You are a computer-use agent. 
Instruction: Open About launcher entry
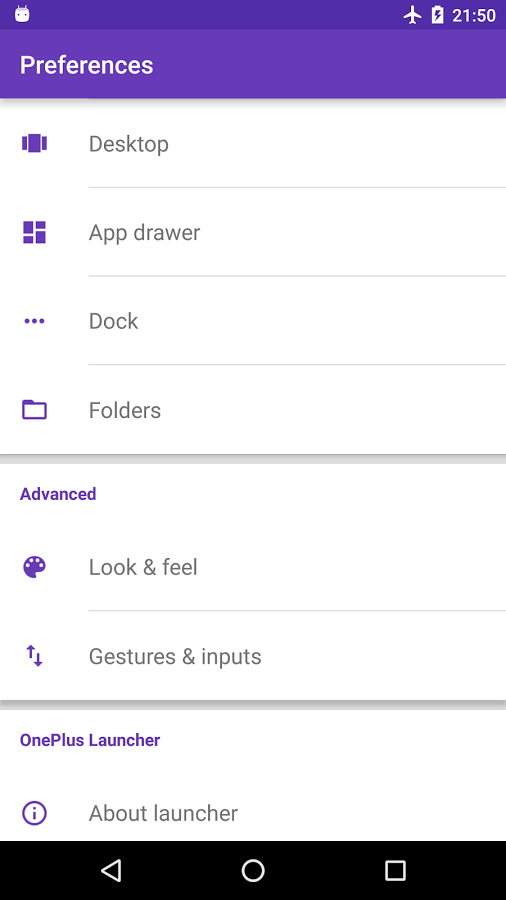(253, 813)
